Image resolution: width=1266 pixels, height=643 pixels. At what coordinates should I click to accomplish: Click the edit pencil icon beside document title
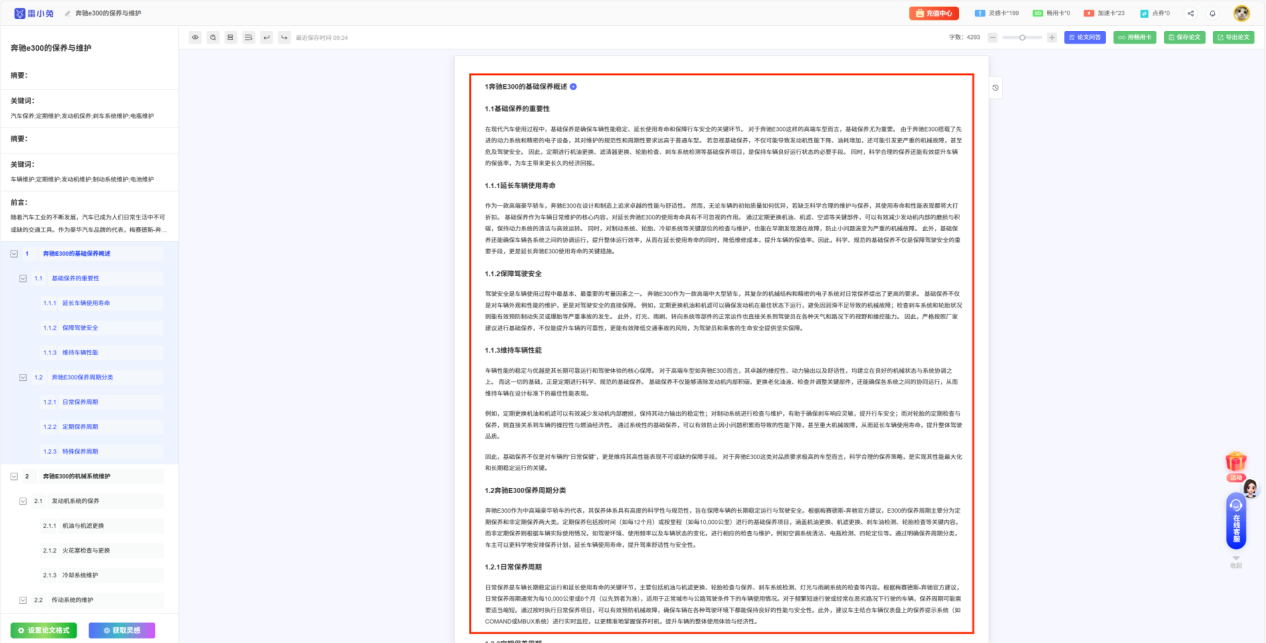pos(67,13)
